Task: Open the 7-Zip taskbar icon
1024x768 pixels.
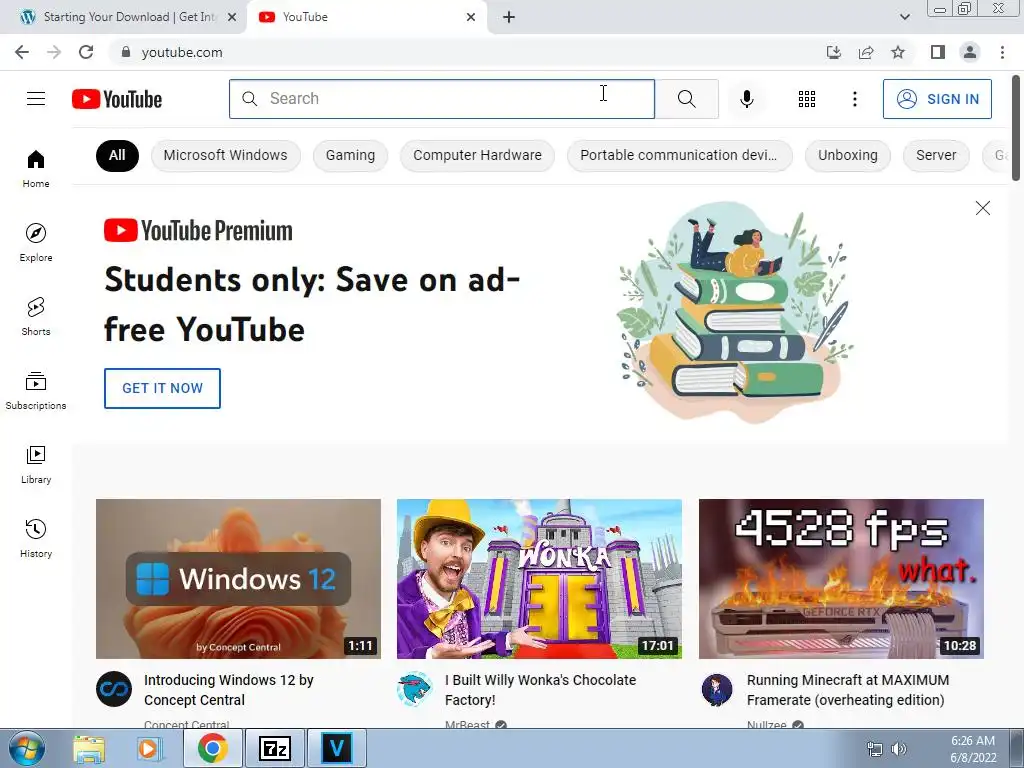Action: [x=274, y=748]
